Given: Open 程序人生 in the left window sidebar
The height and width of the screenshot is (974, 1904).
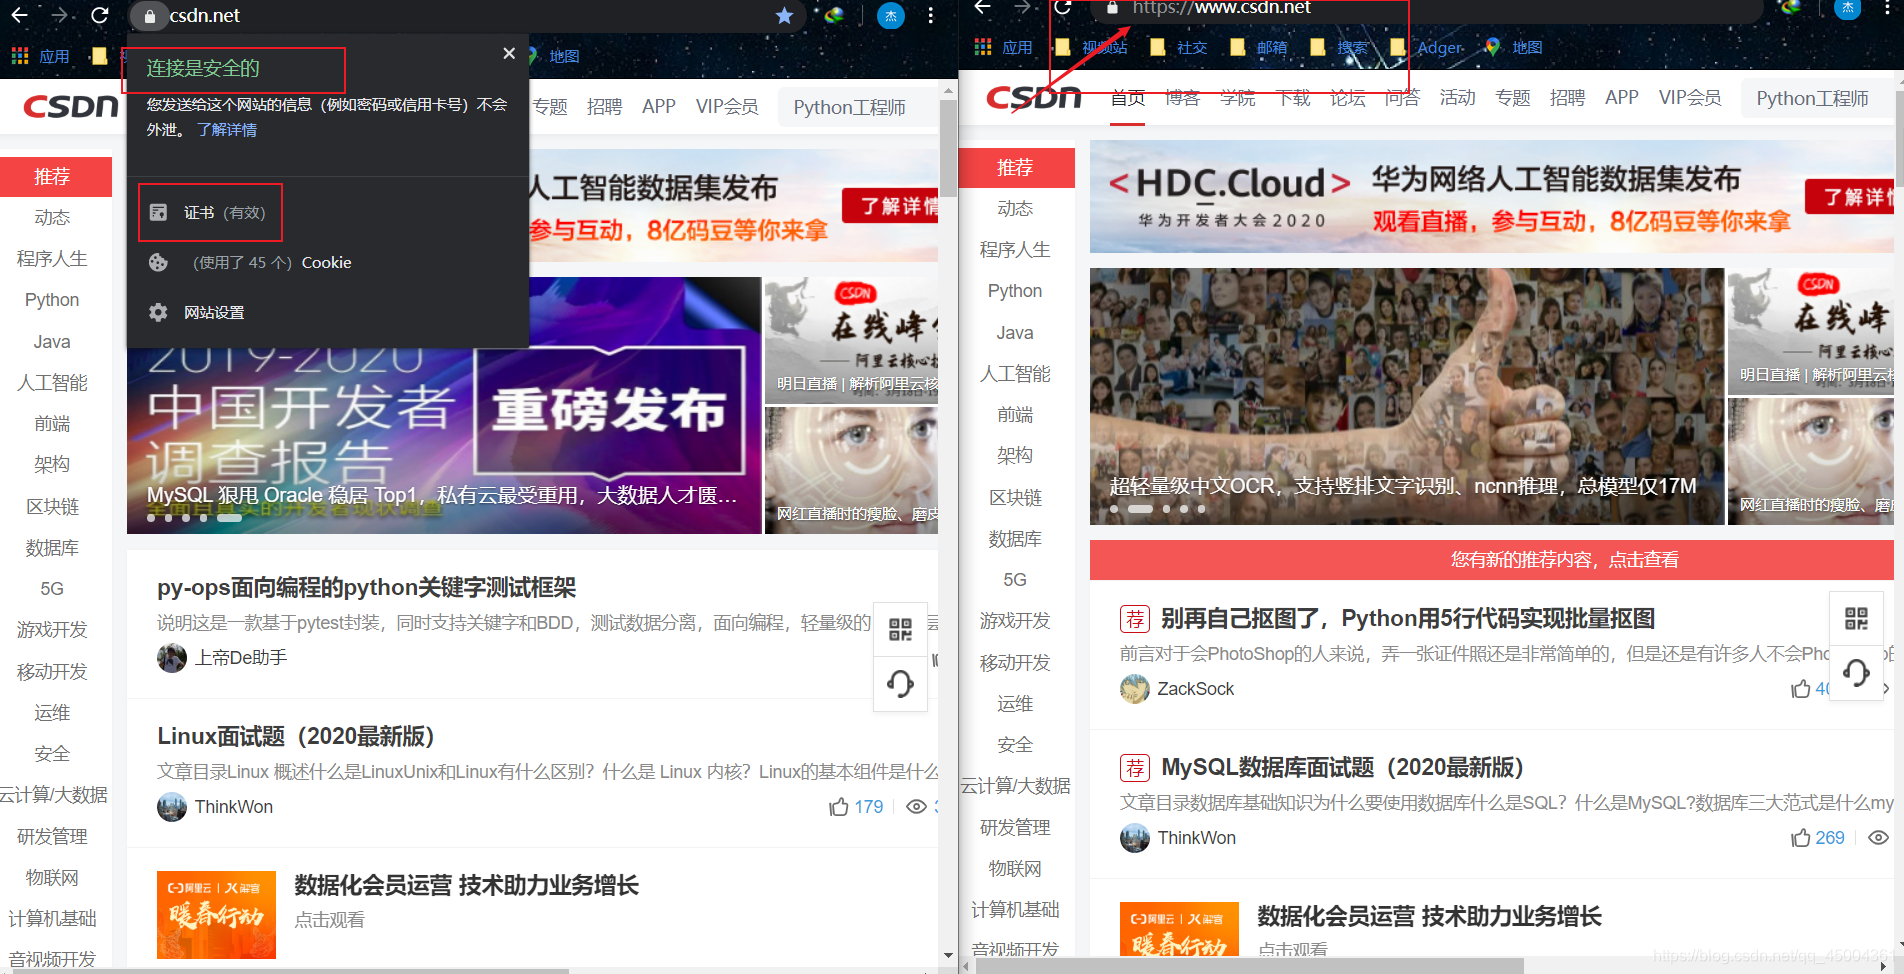Looking at the screenshot, I should [52, 259].
